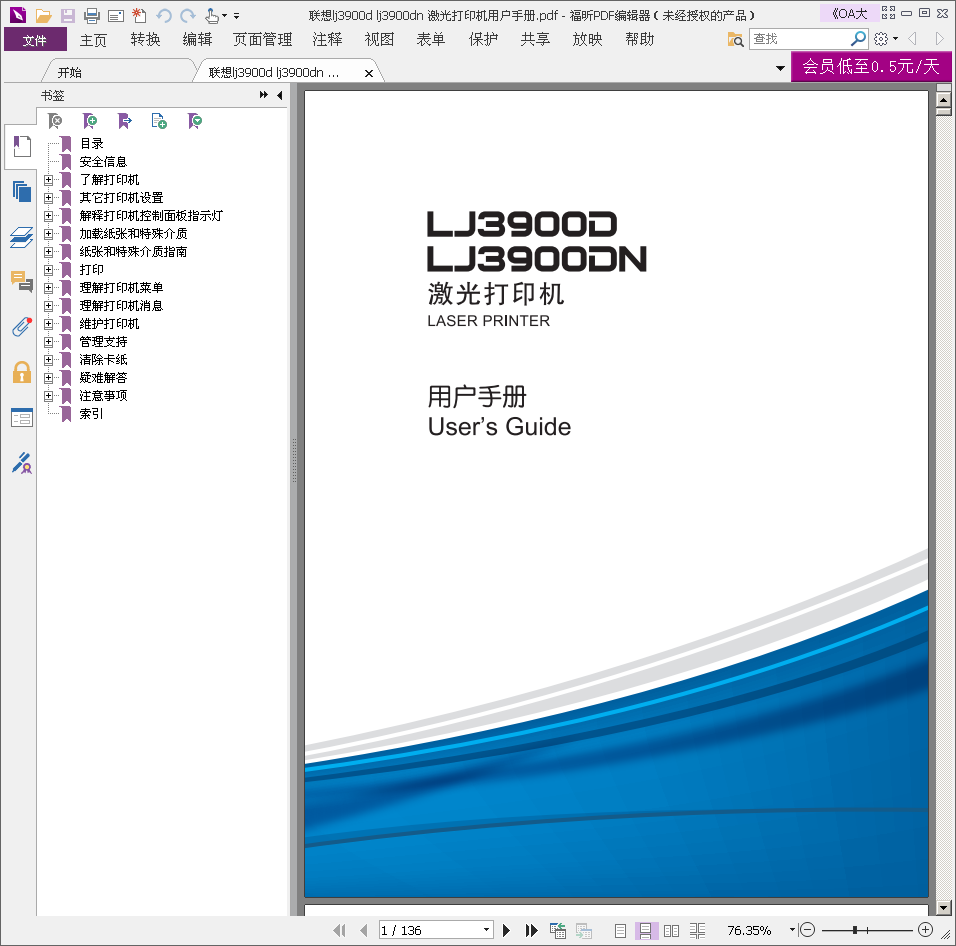Viewport: 956px width, 946px height.
Task: Open the 转换 ribbon tab
Action: [x=146, y=40]
